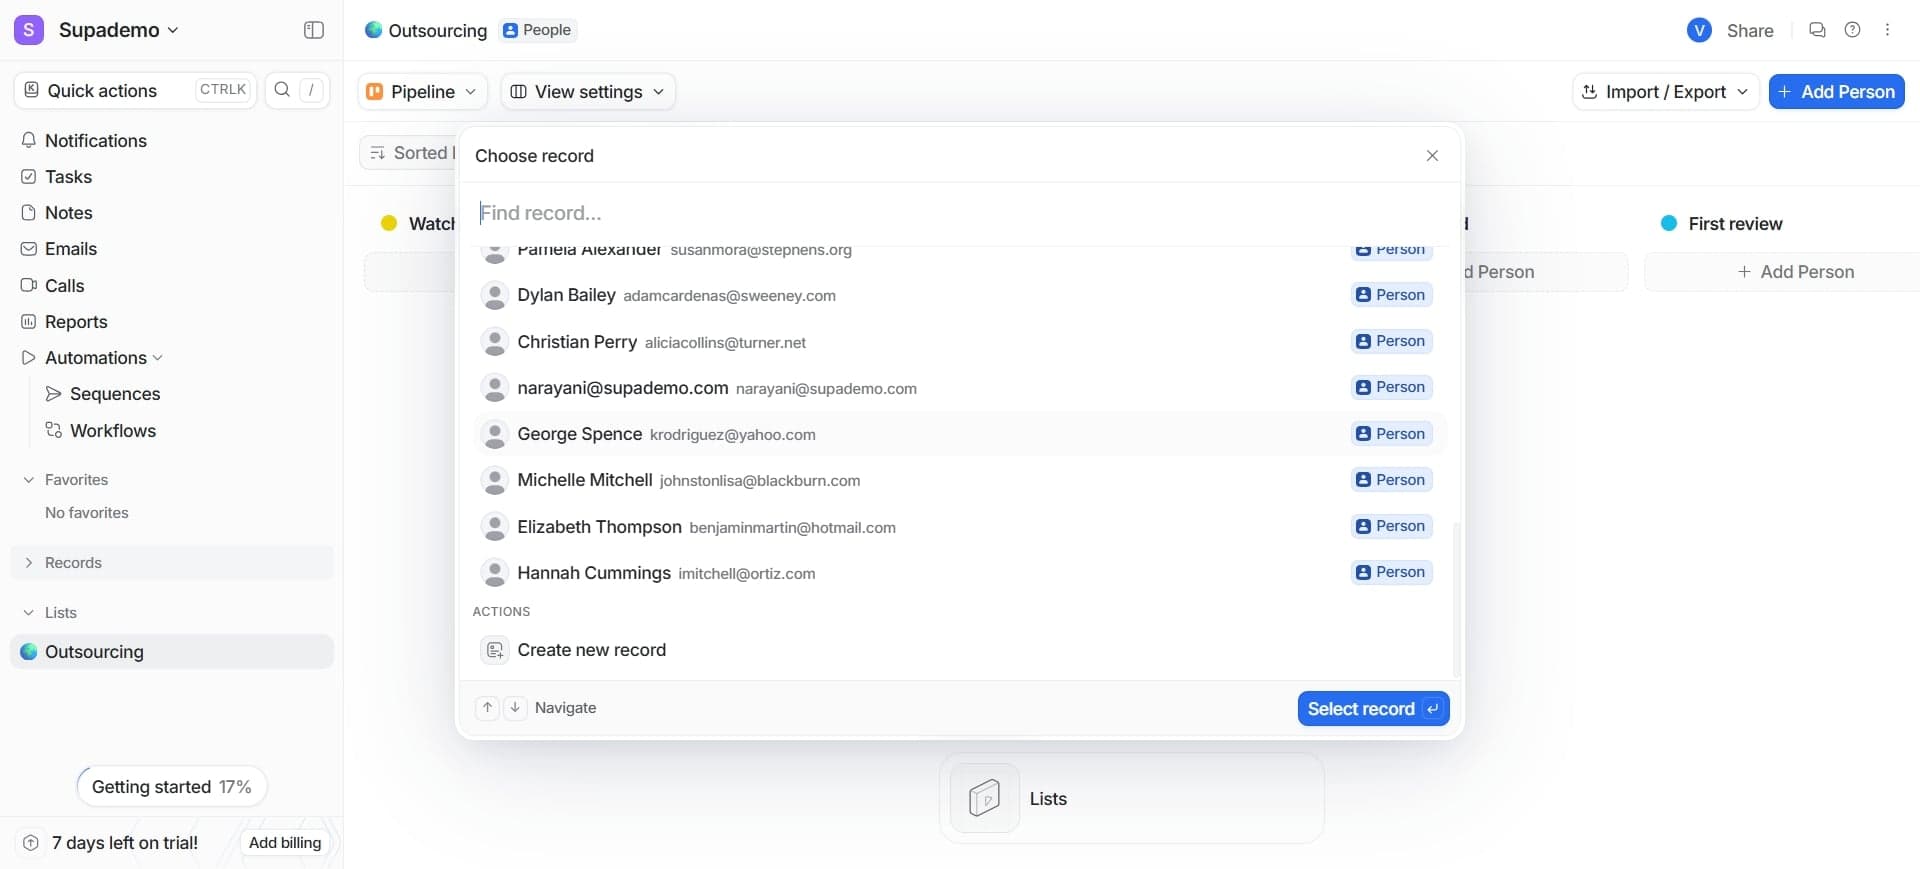
Task: Open the help question mark icon
Action: (1852, 30)
